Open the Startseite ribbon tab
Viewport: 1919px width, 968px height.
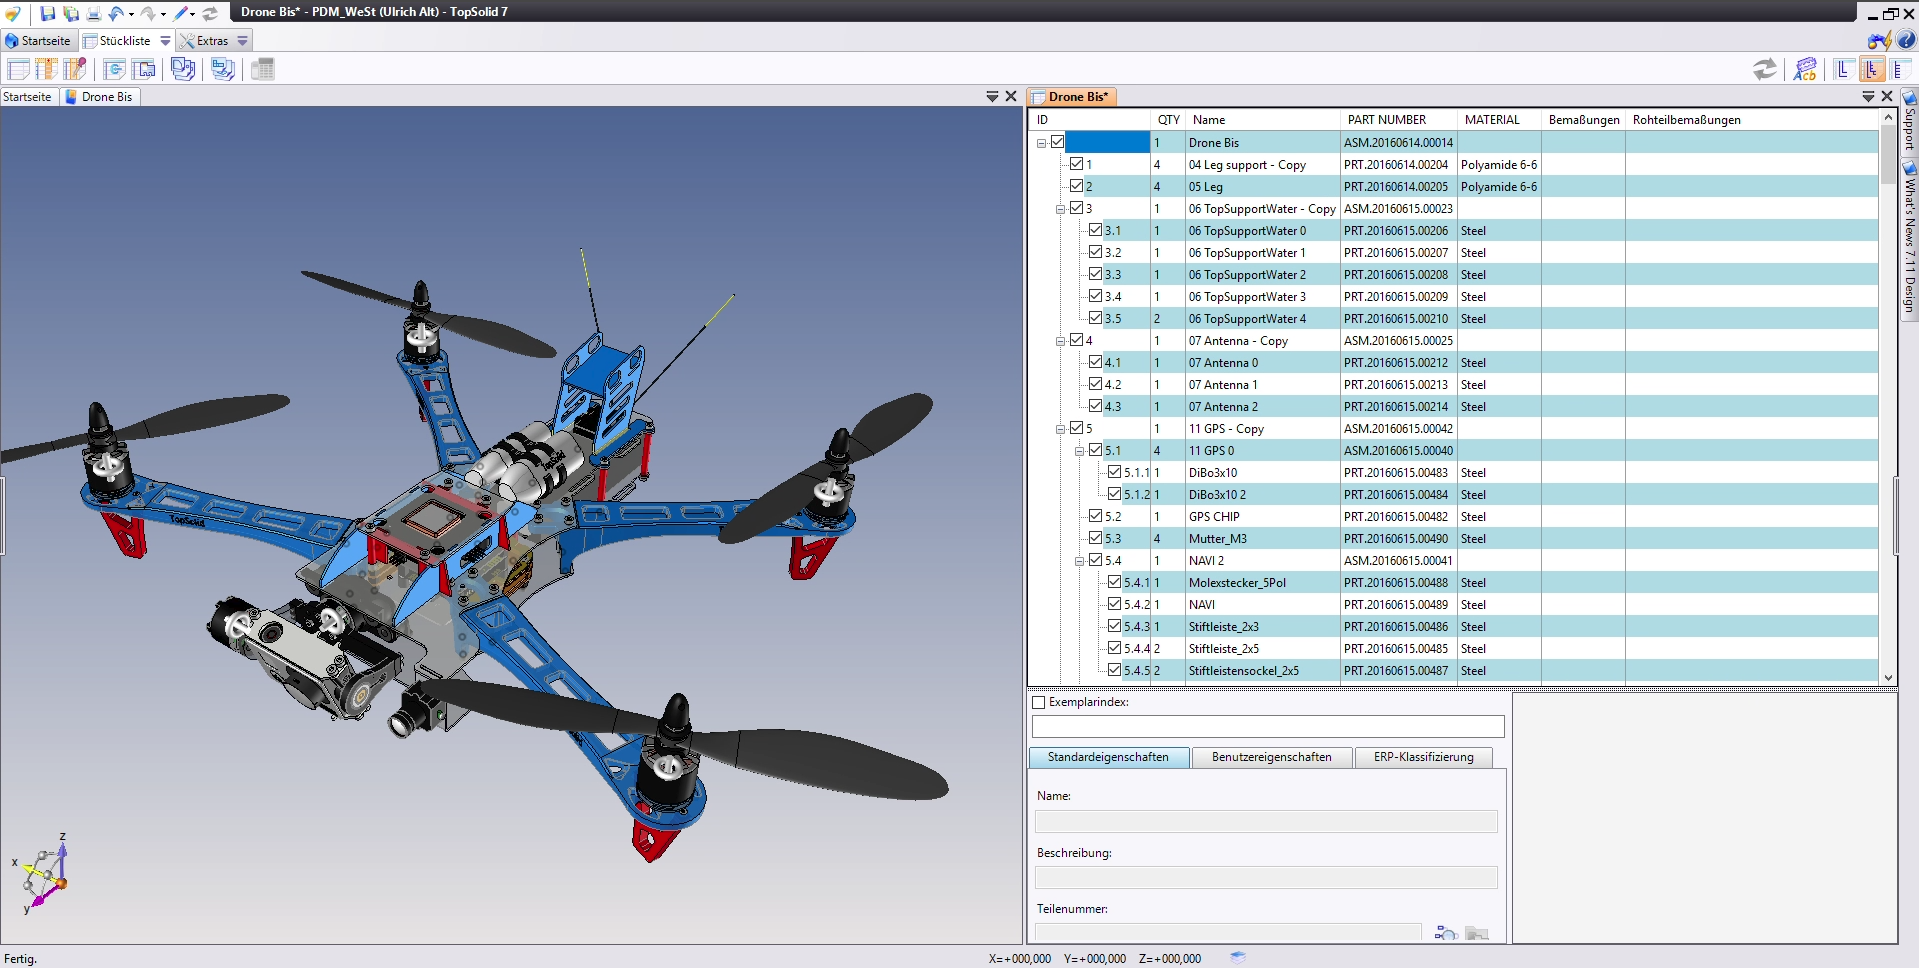38,41
